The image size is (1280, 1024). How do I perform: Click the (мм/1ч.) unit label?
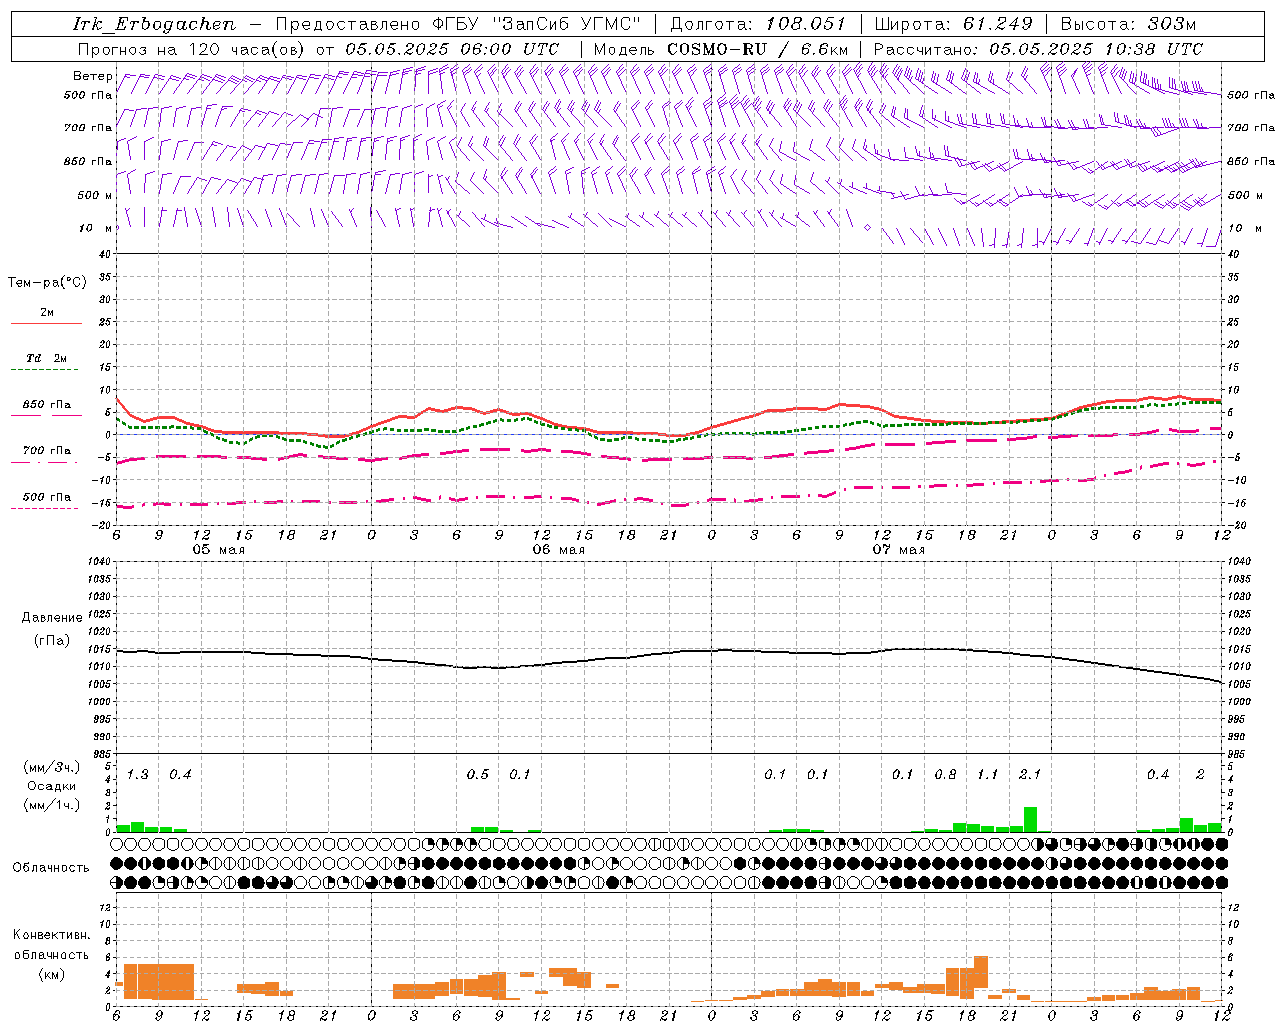[51, 805]
